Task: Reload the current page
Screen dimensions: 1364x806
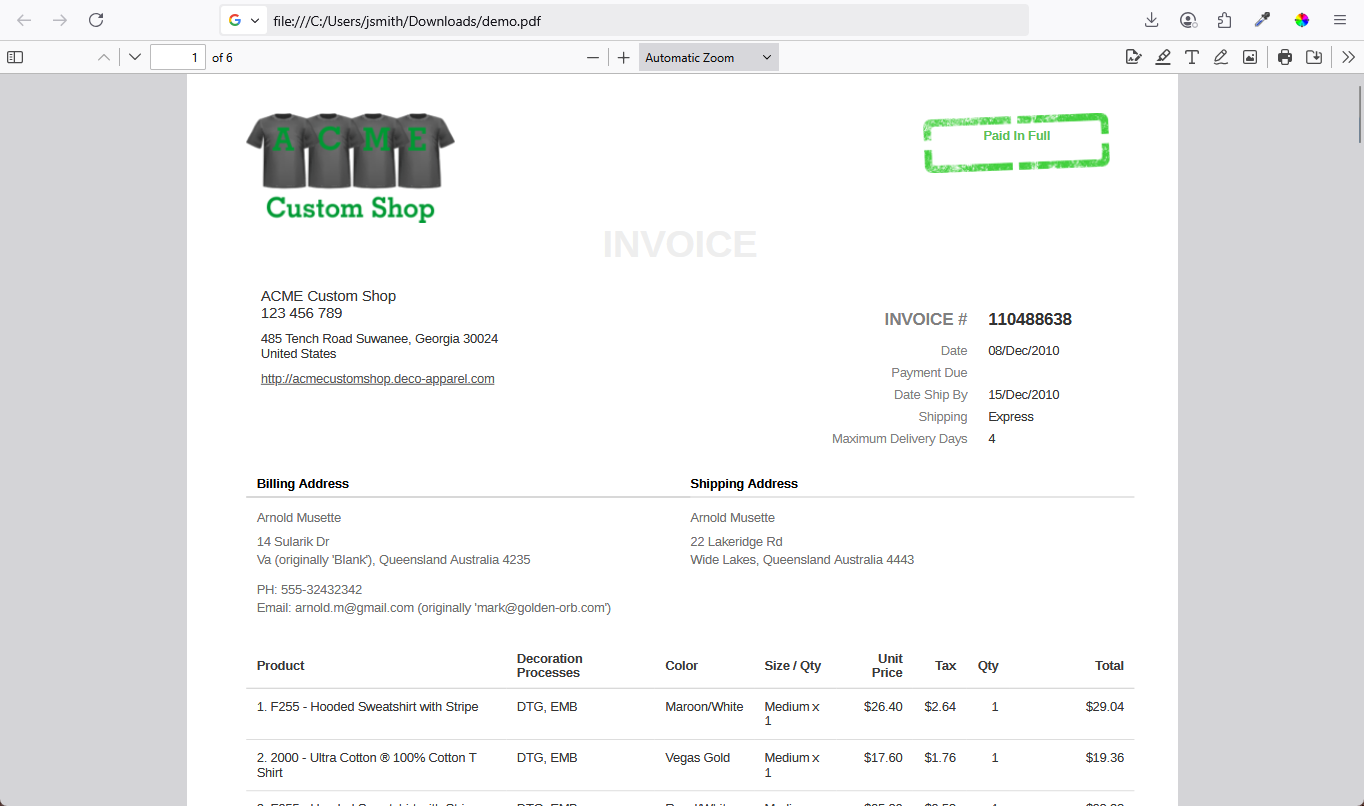Action: (x=96, y=20)
